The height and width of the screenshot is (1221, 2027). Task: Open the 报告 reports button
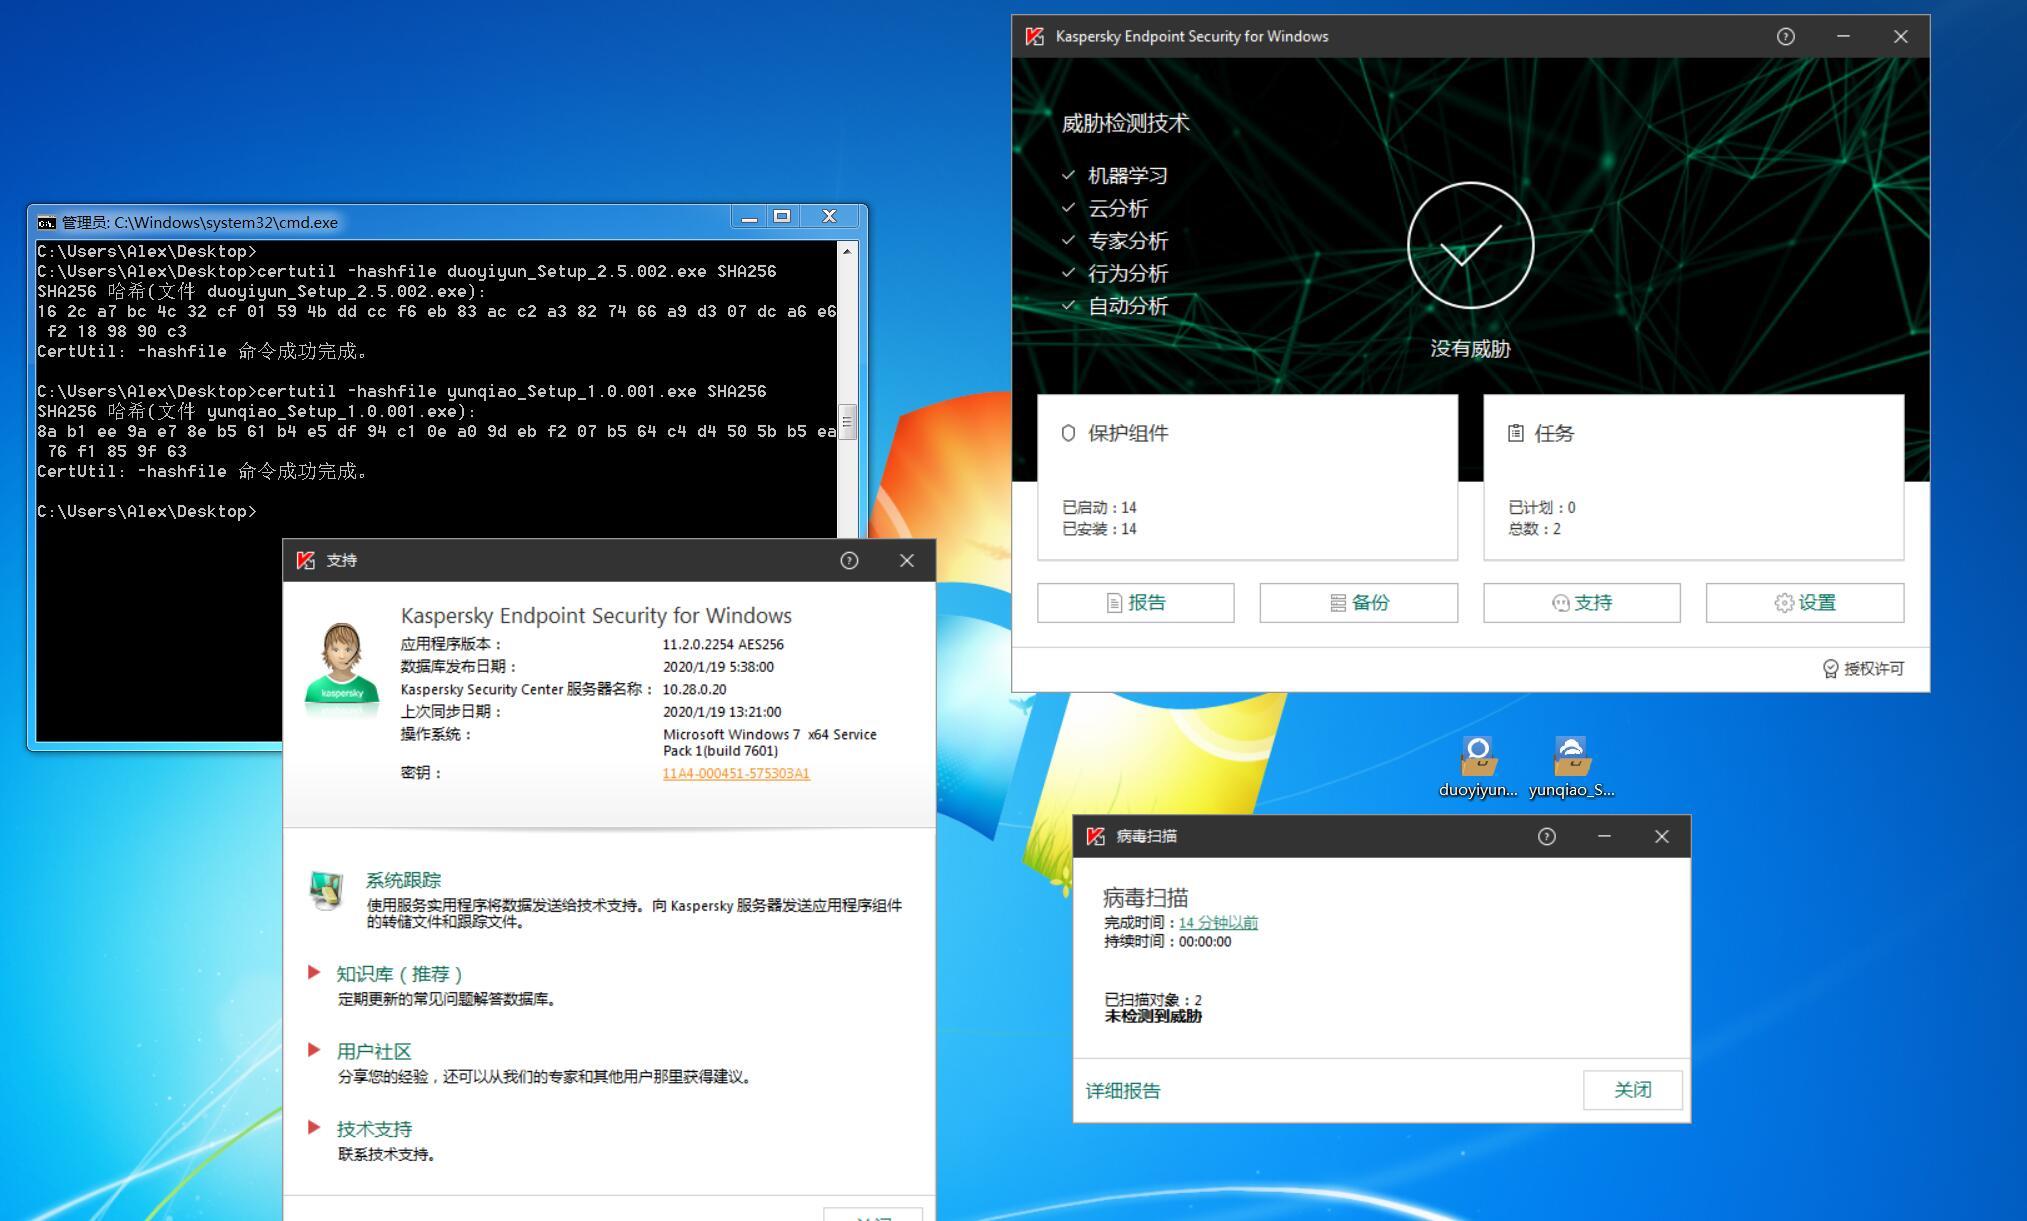click(x=1135, y=603)
